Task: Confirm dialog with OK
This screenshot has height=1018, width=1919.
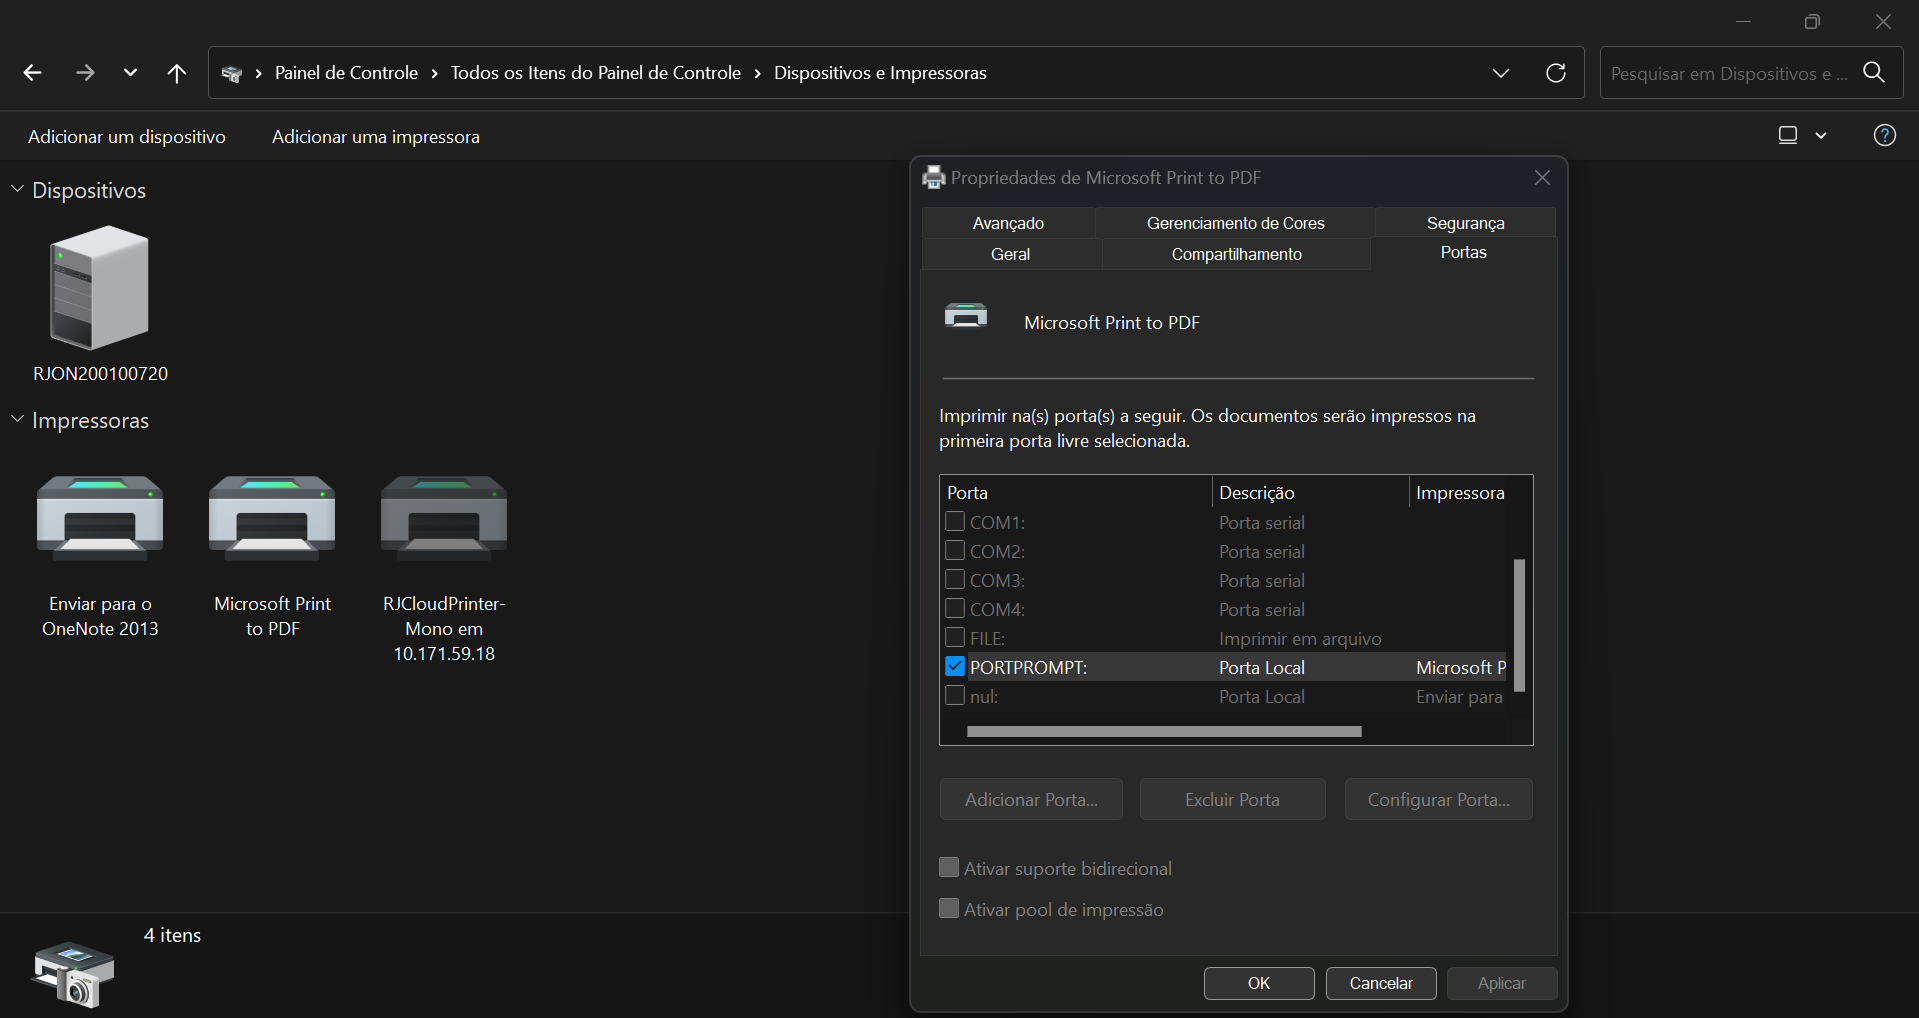Action: (x=1259, y=983)
